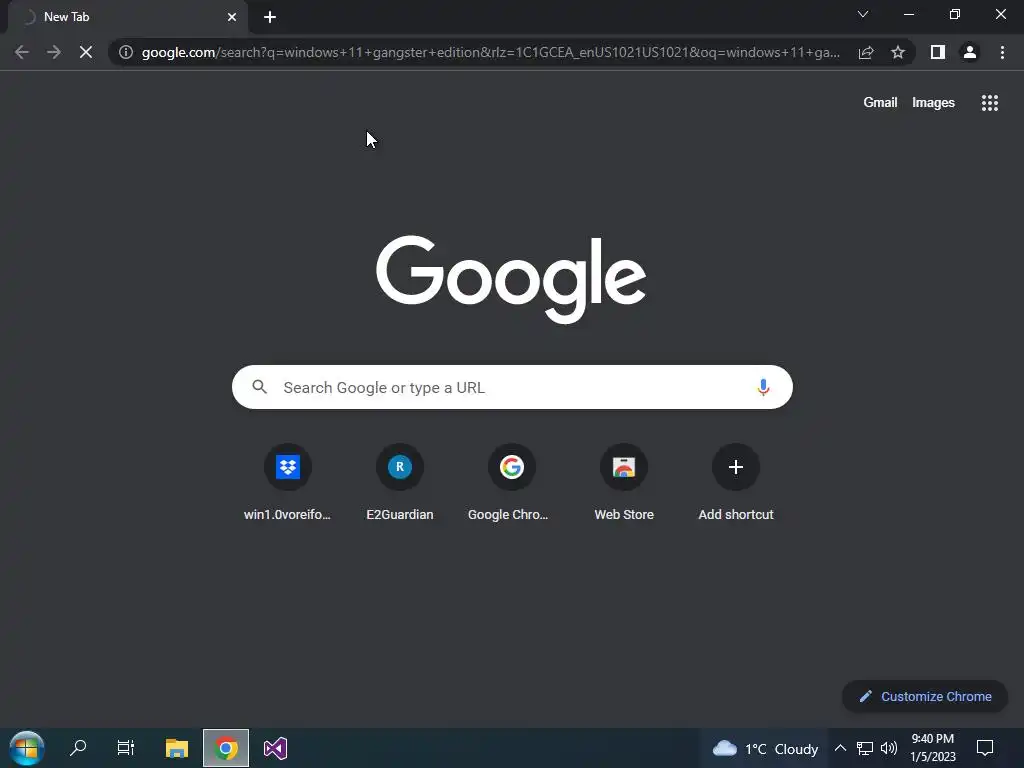The image size is (1024, 768).
Task: Click the Customize Chrome button
Action: (925, 696)
